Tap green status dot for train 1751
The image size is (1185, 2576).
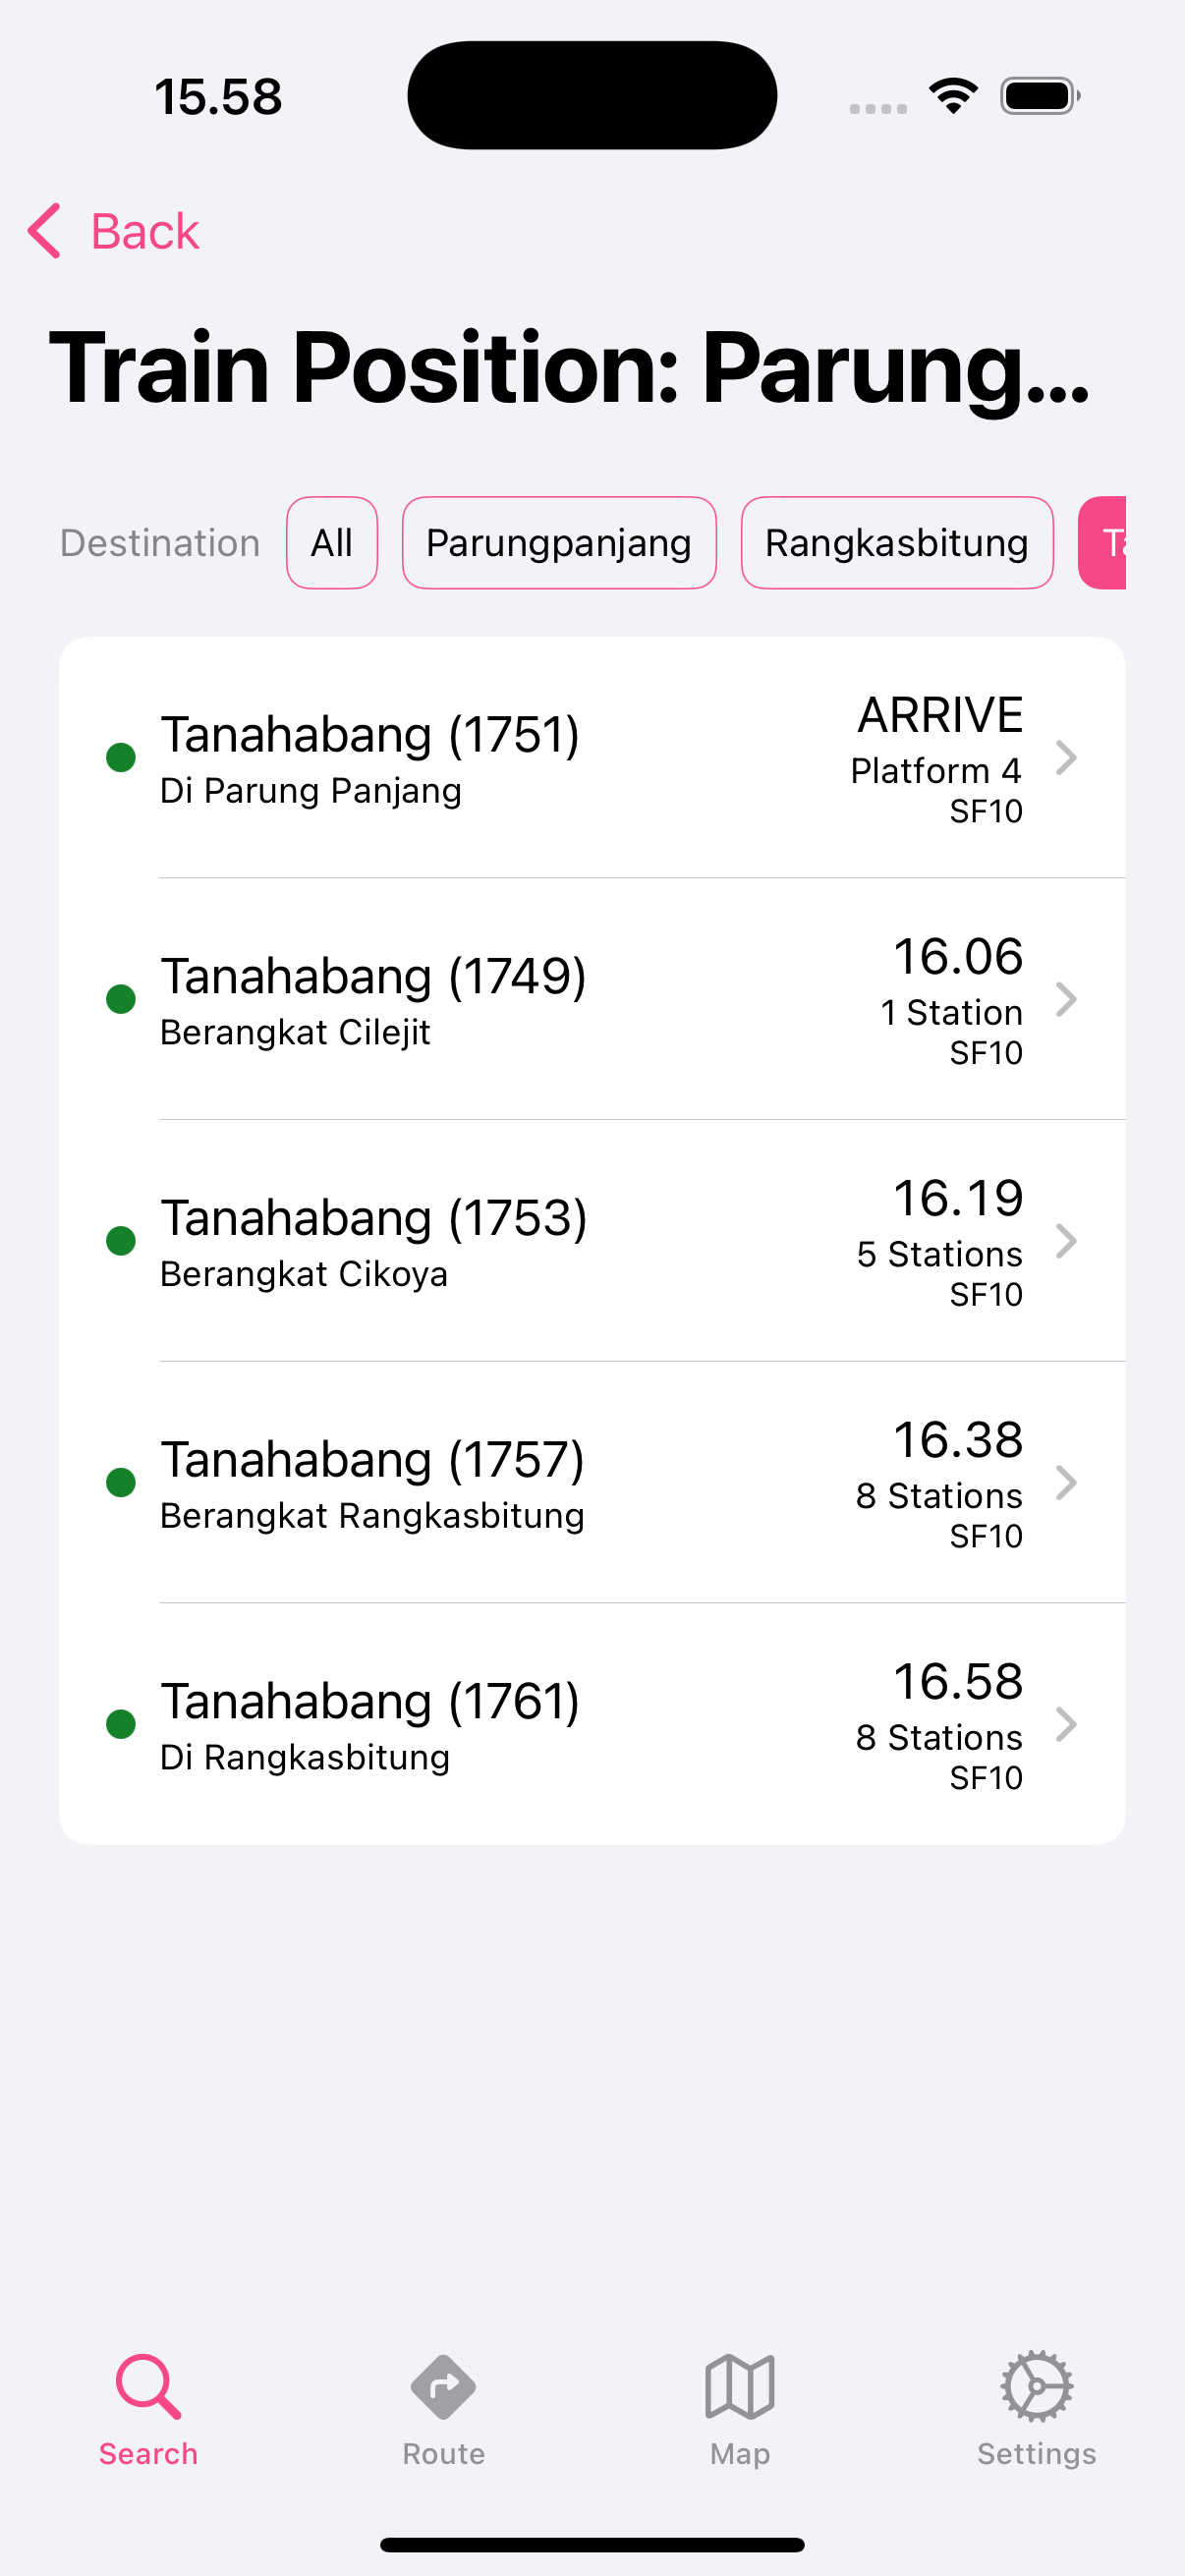pyautogui.click(x=121, y=758)
